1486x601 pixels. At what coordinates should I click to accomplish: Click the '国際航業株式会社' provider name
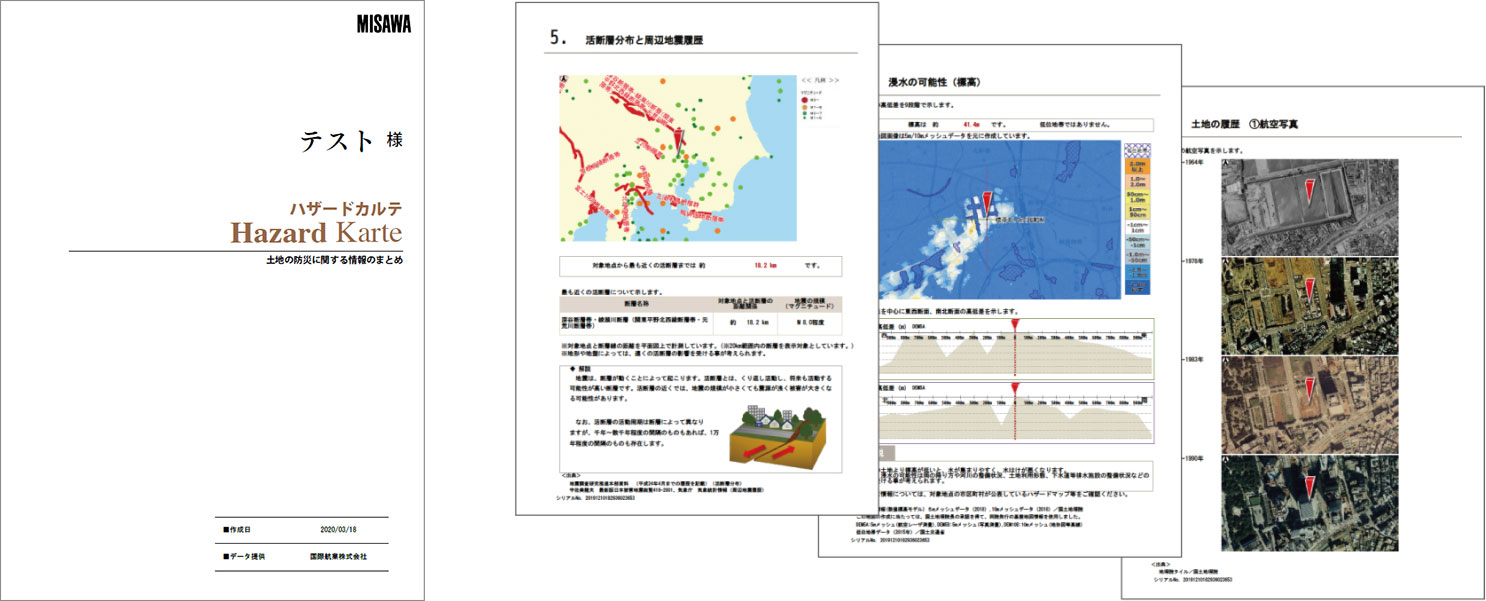point(338,556)
